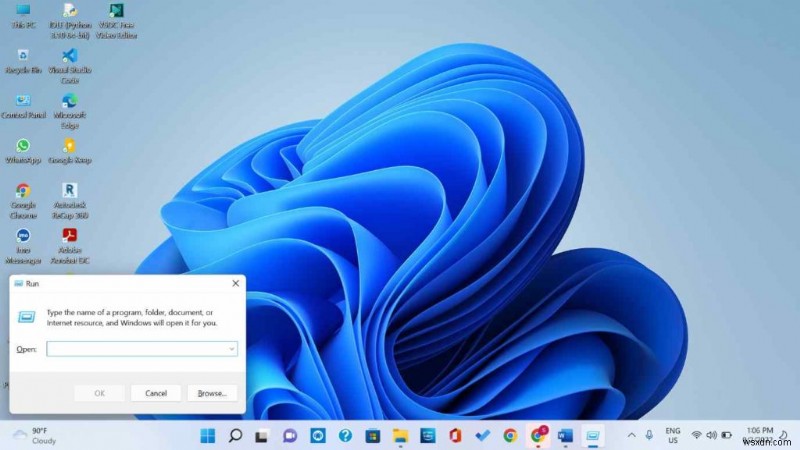Open the ENG US language switcher
Image resolution: width=800 pixels, height=450 pixels.
pyautogui.click(x=673, y=435)
